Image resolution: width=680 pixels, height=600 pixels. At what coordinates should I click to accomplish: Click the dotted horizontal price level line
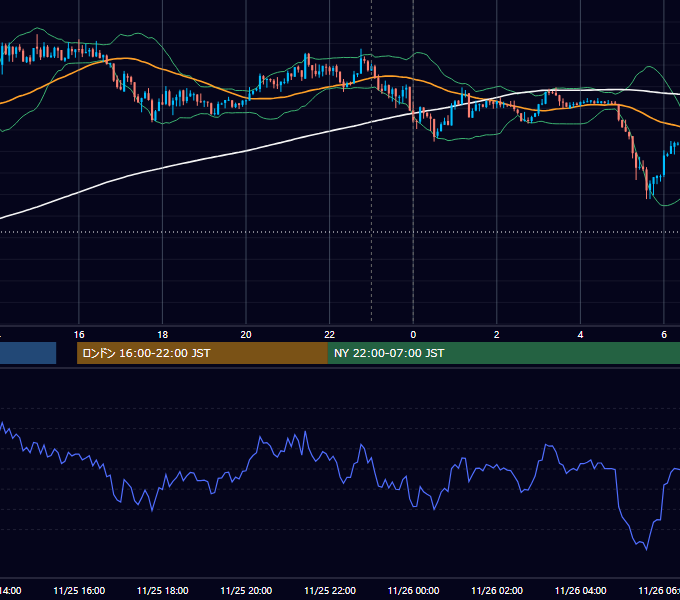pos(340,232)
